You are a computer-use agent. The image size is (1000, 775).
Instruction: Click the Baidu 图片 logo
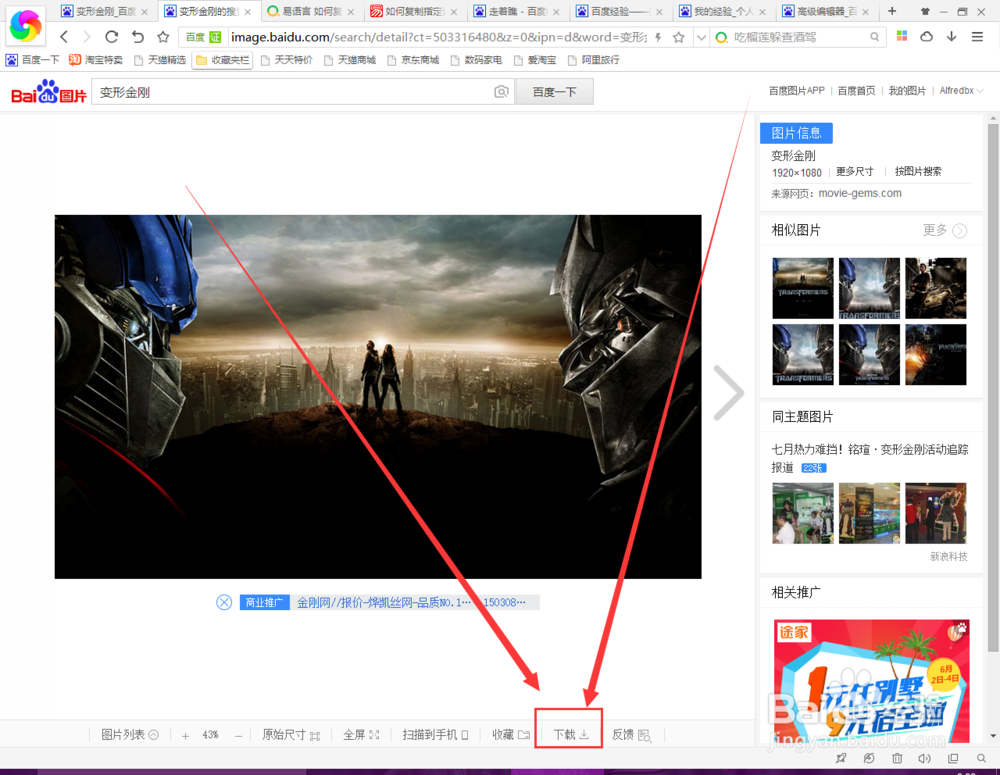48,92
